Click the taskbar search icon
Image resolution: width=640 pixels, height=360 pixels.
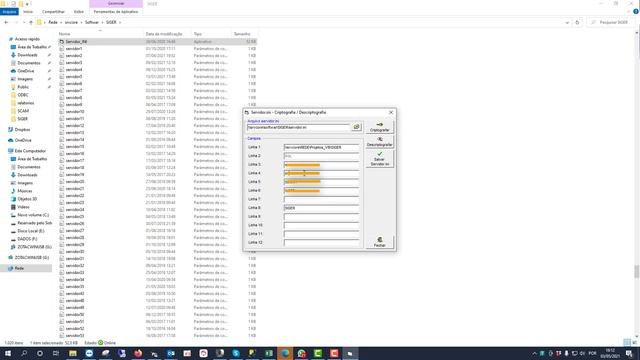[x=24, y=353]
